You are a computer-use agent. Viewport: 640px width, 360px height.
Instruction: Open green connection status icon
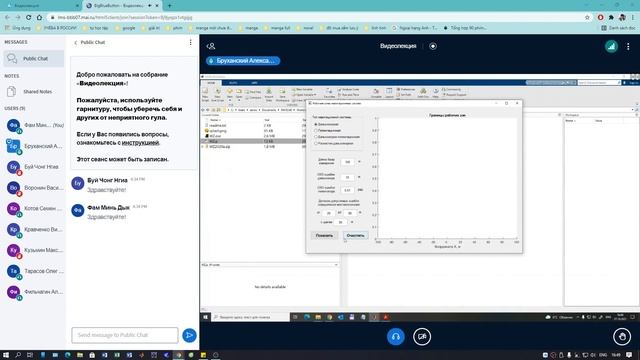click(611, 47)
